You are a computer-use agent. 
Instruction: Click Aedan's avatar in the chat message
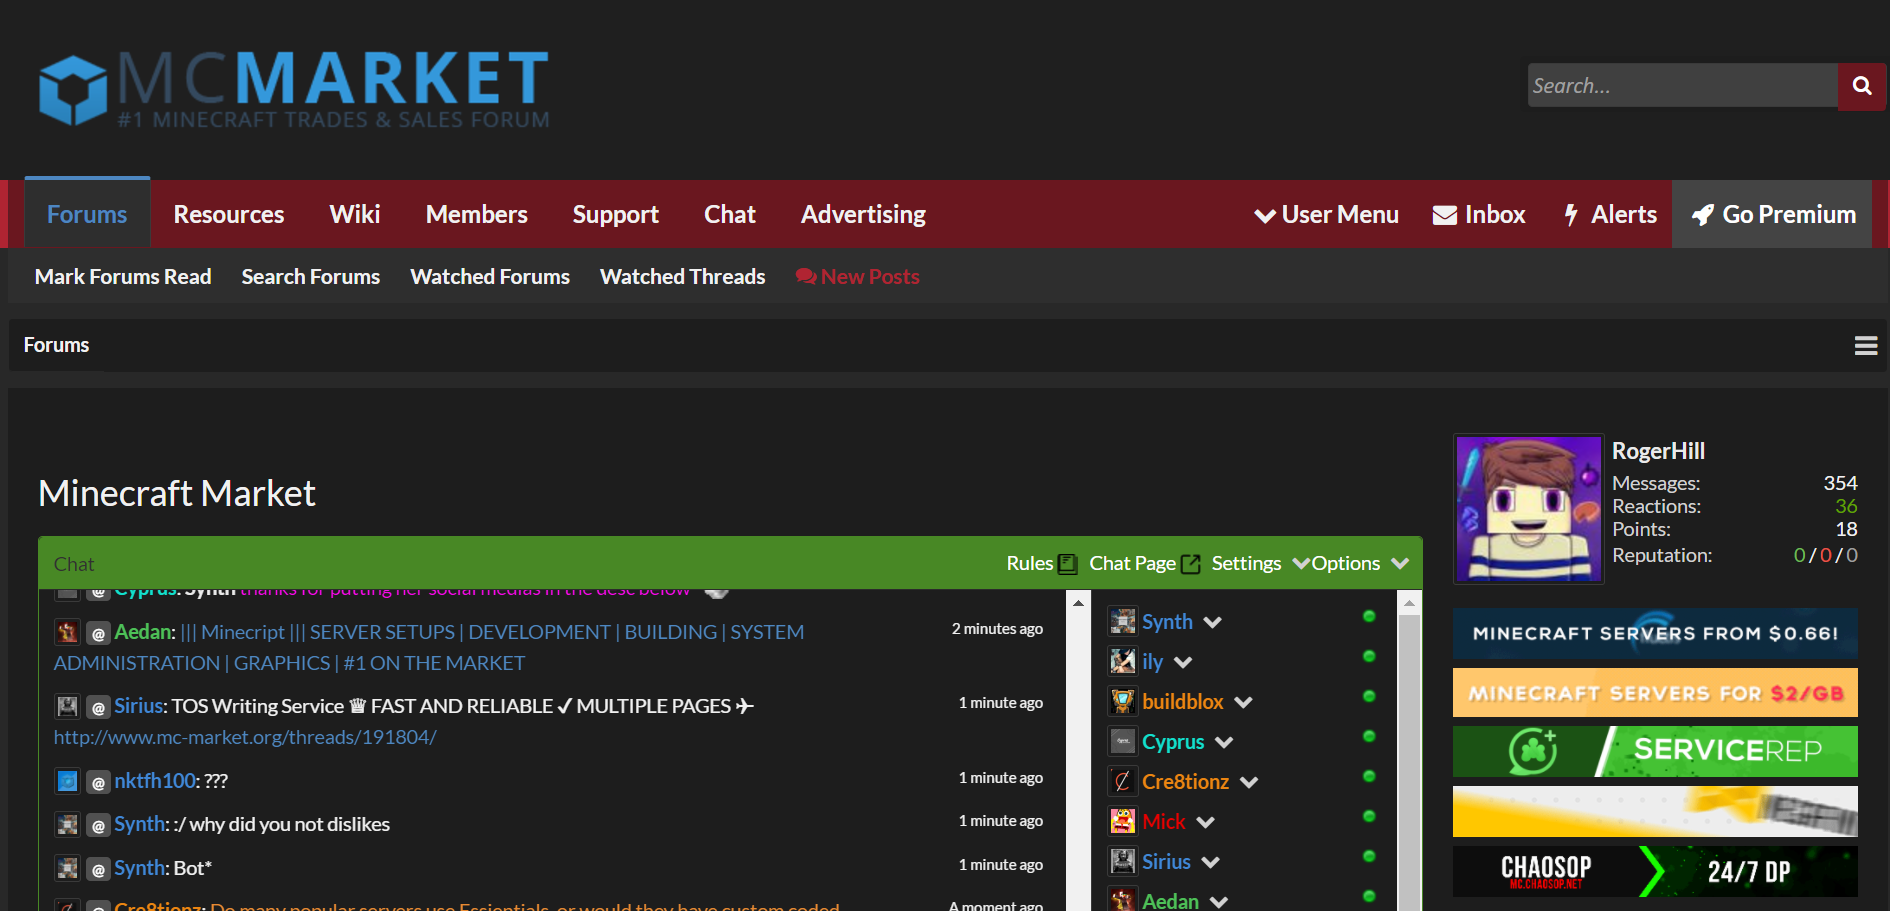click(x=67, y=632)
